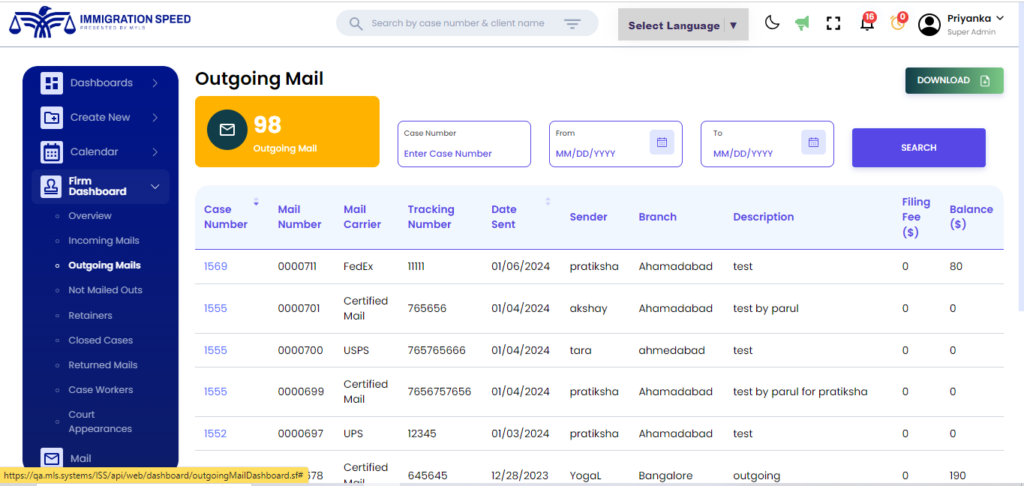This screenshot has width=1024, height=486.
Task: Click the user avatar icon
Action: coord(929,24)
